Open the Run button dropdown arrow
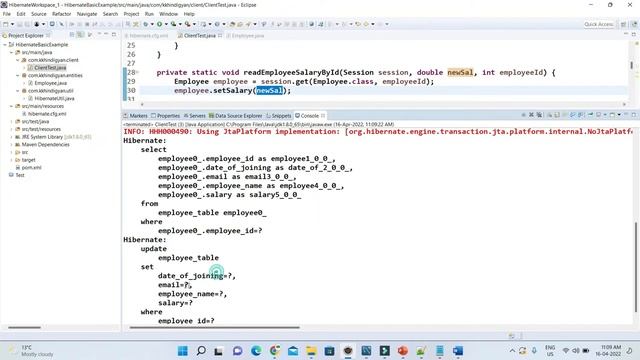The height and width of the screenshot is (360, 640). (x=166, y=24)
